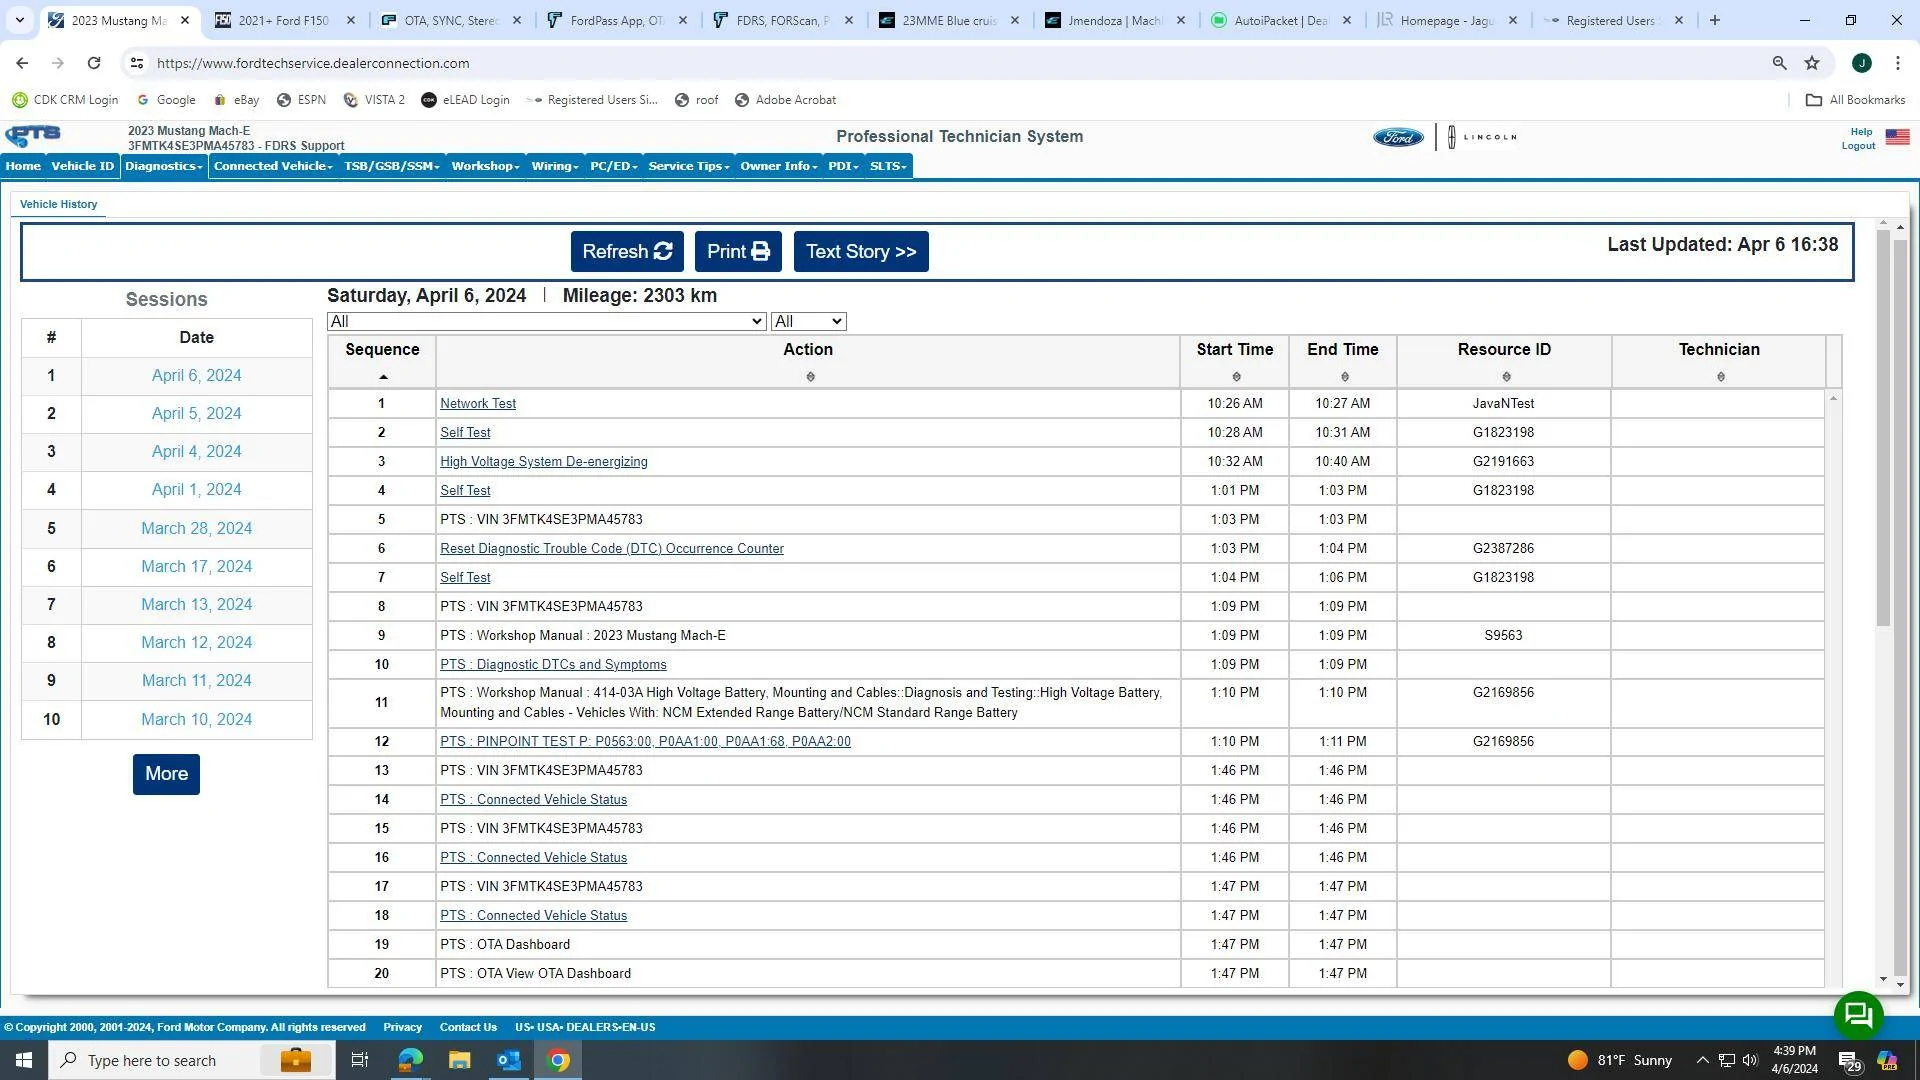This screenshot has width=1920, height=1080.
Task: Sort by Resource ID column arrows
Action: pos(1506,377)
